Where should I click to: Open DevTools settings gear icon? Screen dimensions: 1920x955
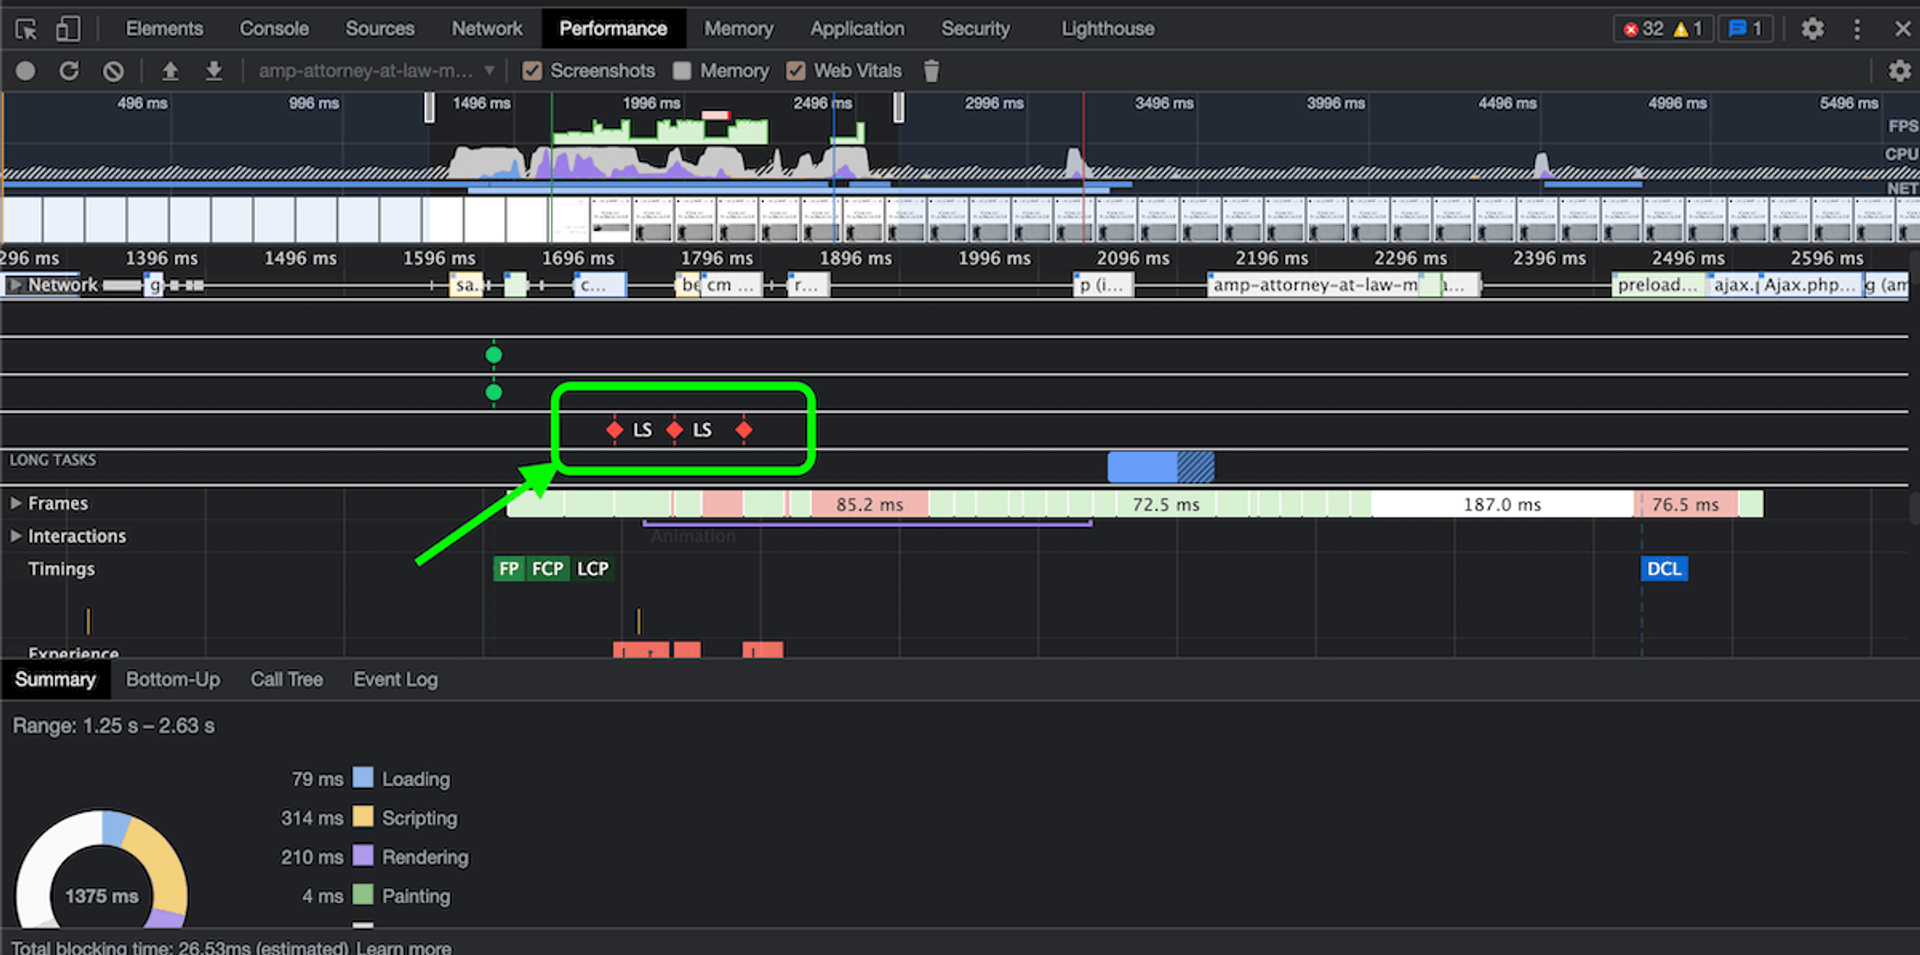[1812, 29]
